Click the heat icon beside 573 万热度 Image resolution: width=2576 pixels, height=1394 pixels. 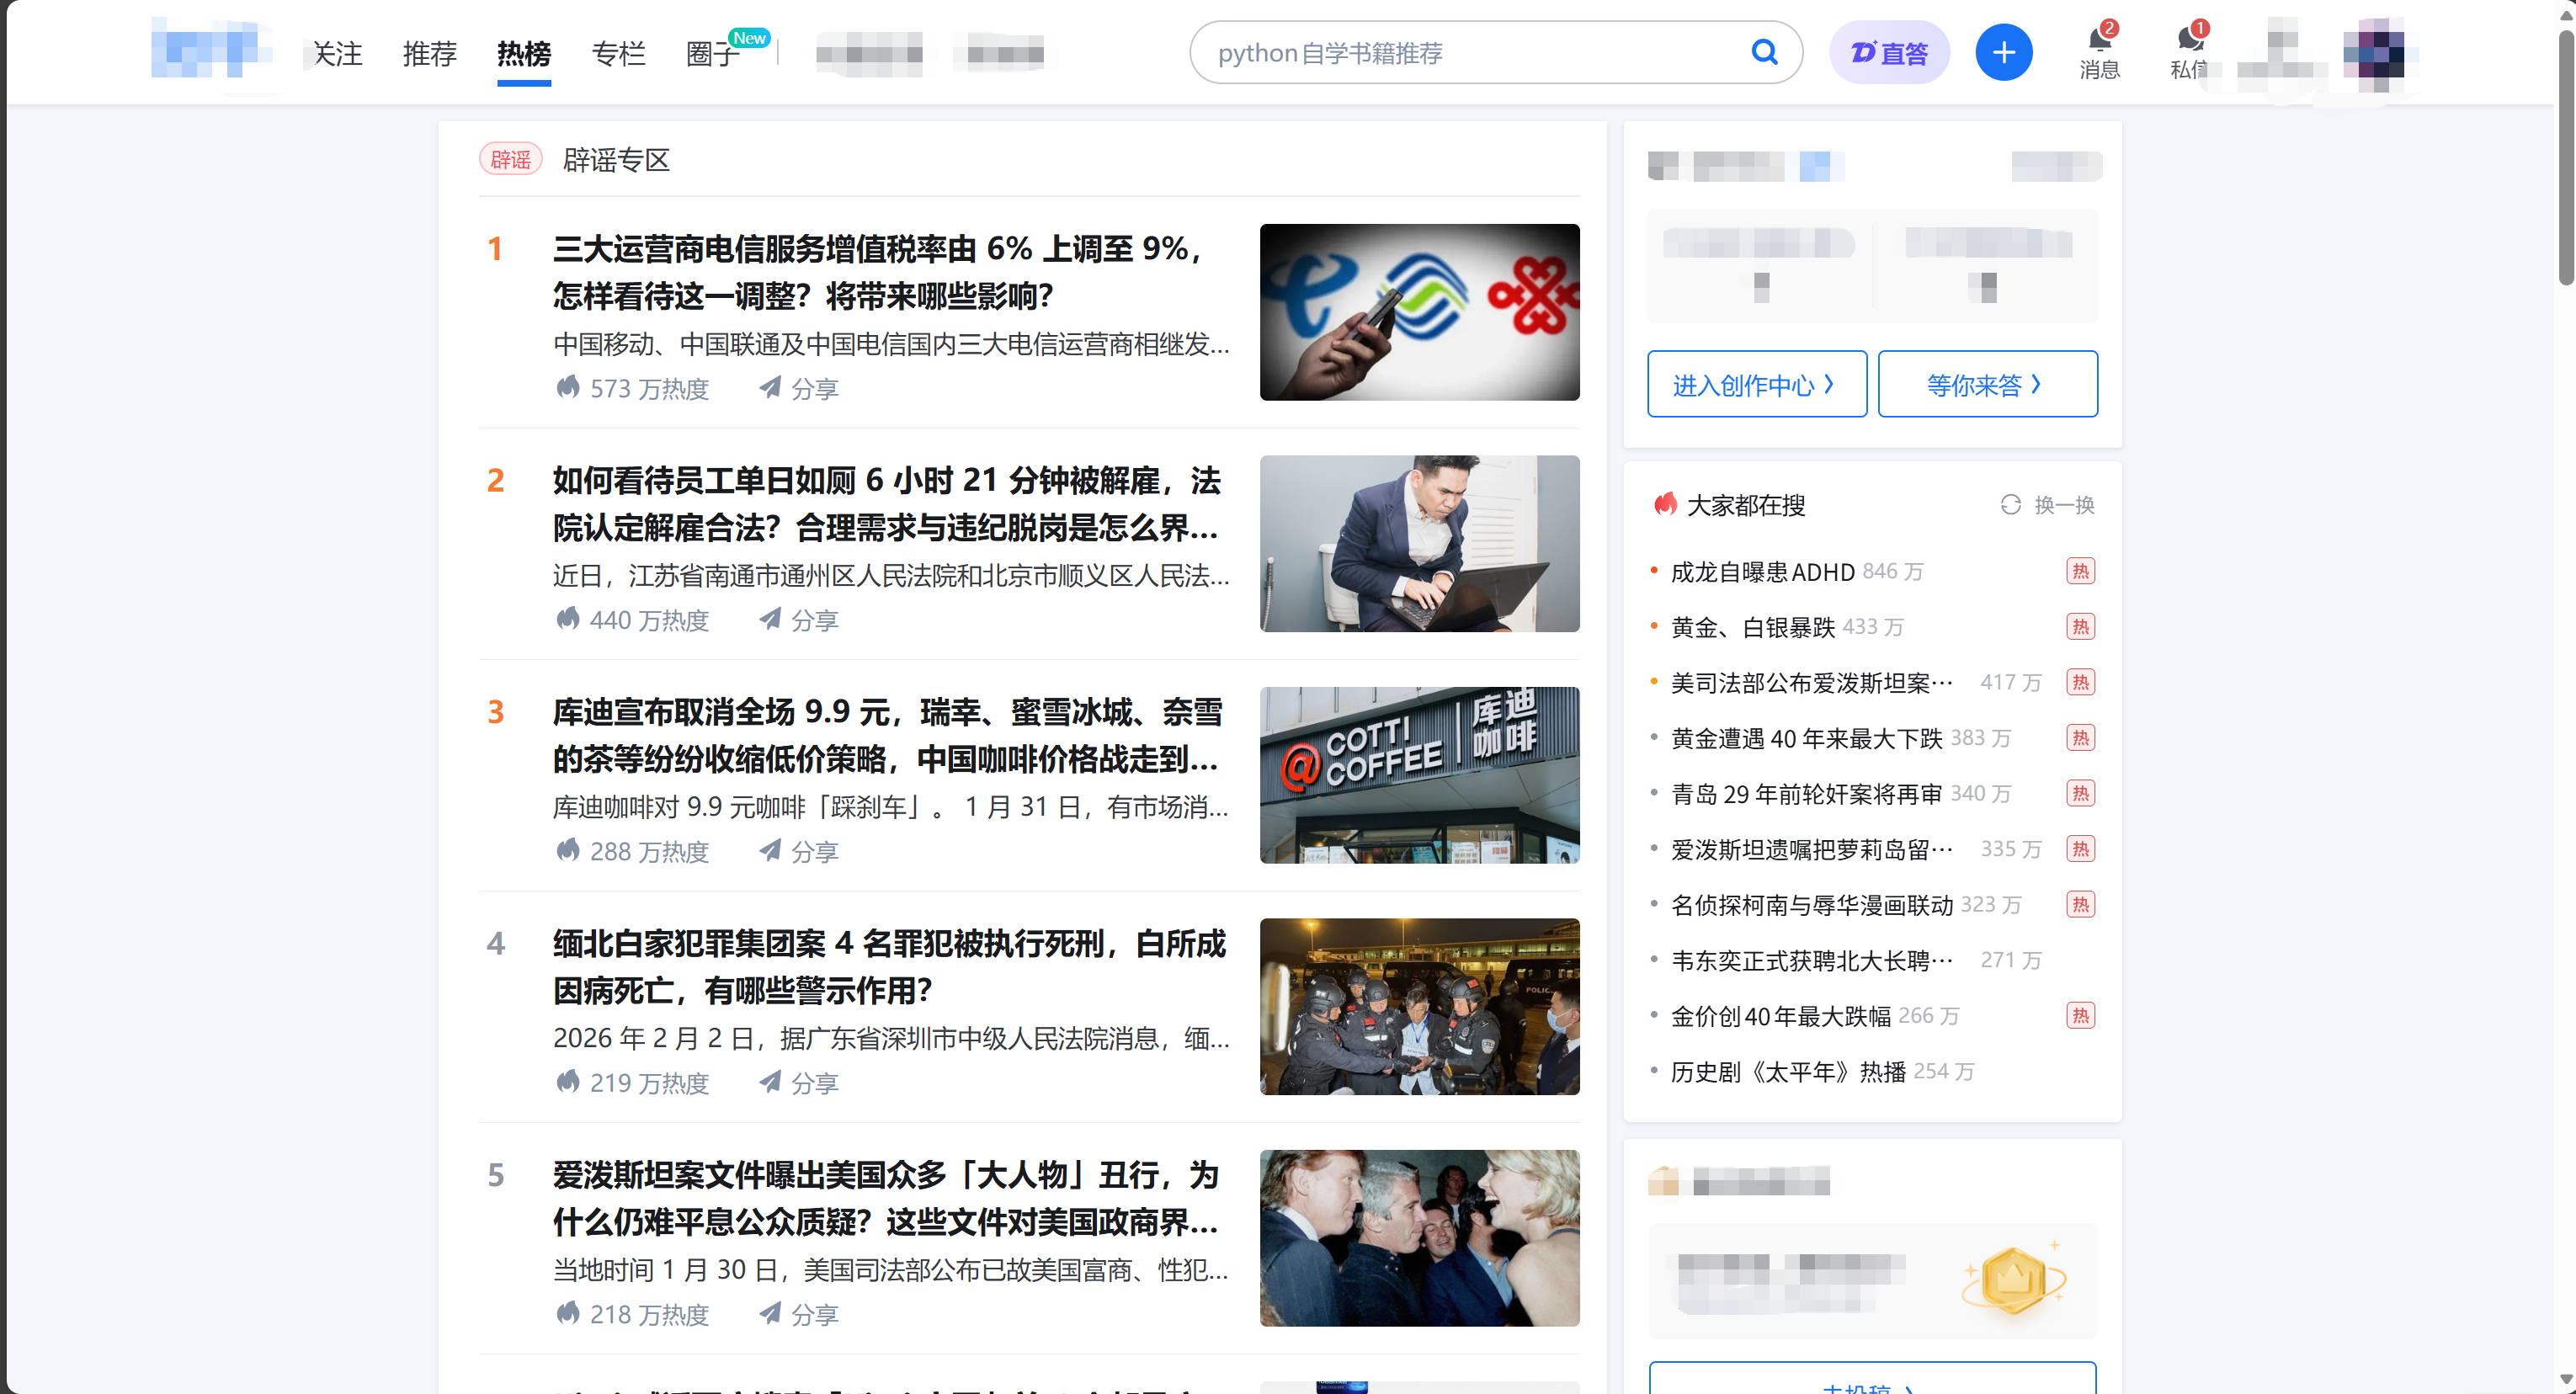567,388
